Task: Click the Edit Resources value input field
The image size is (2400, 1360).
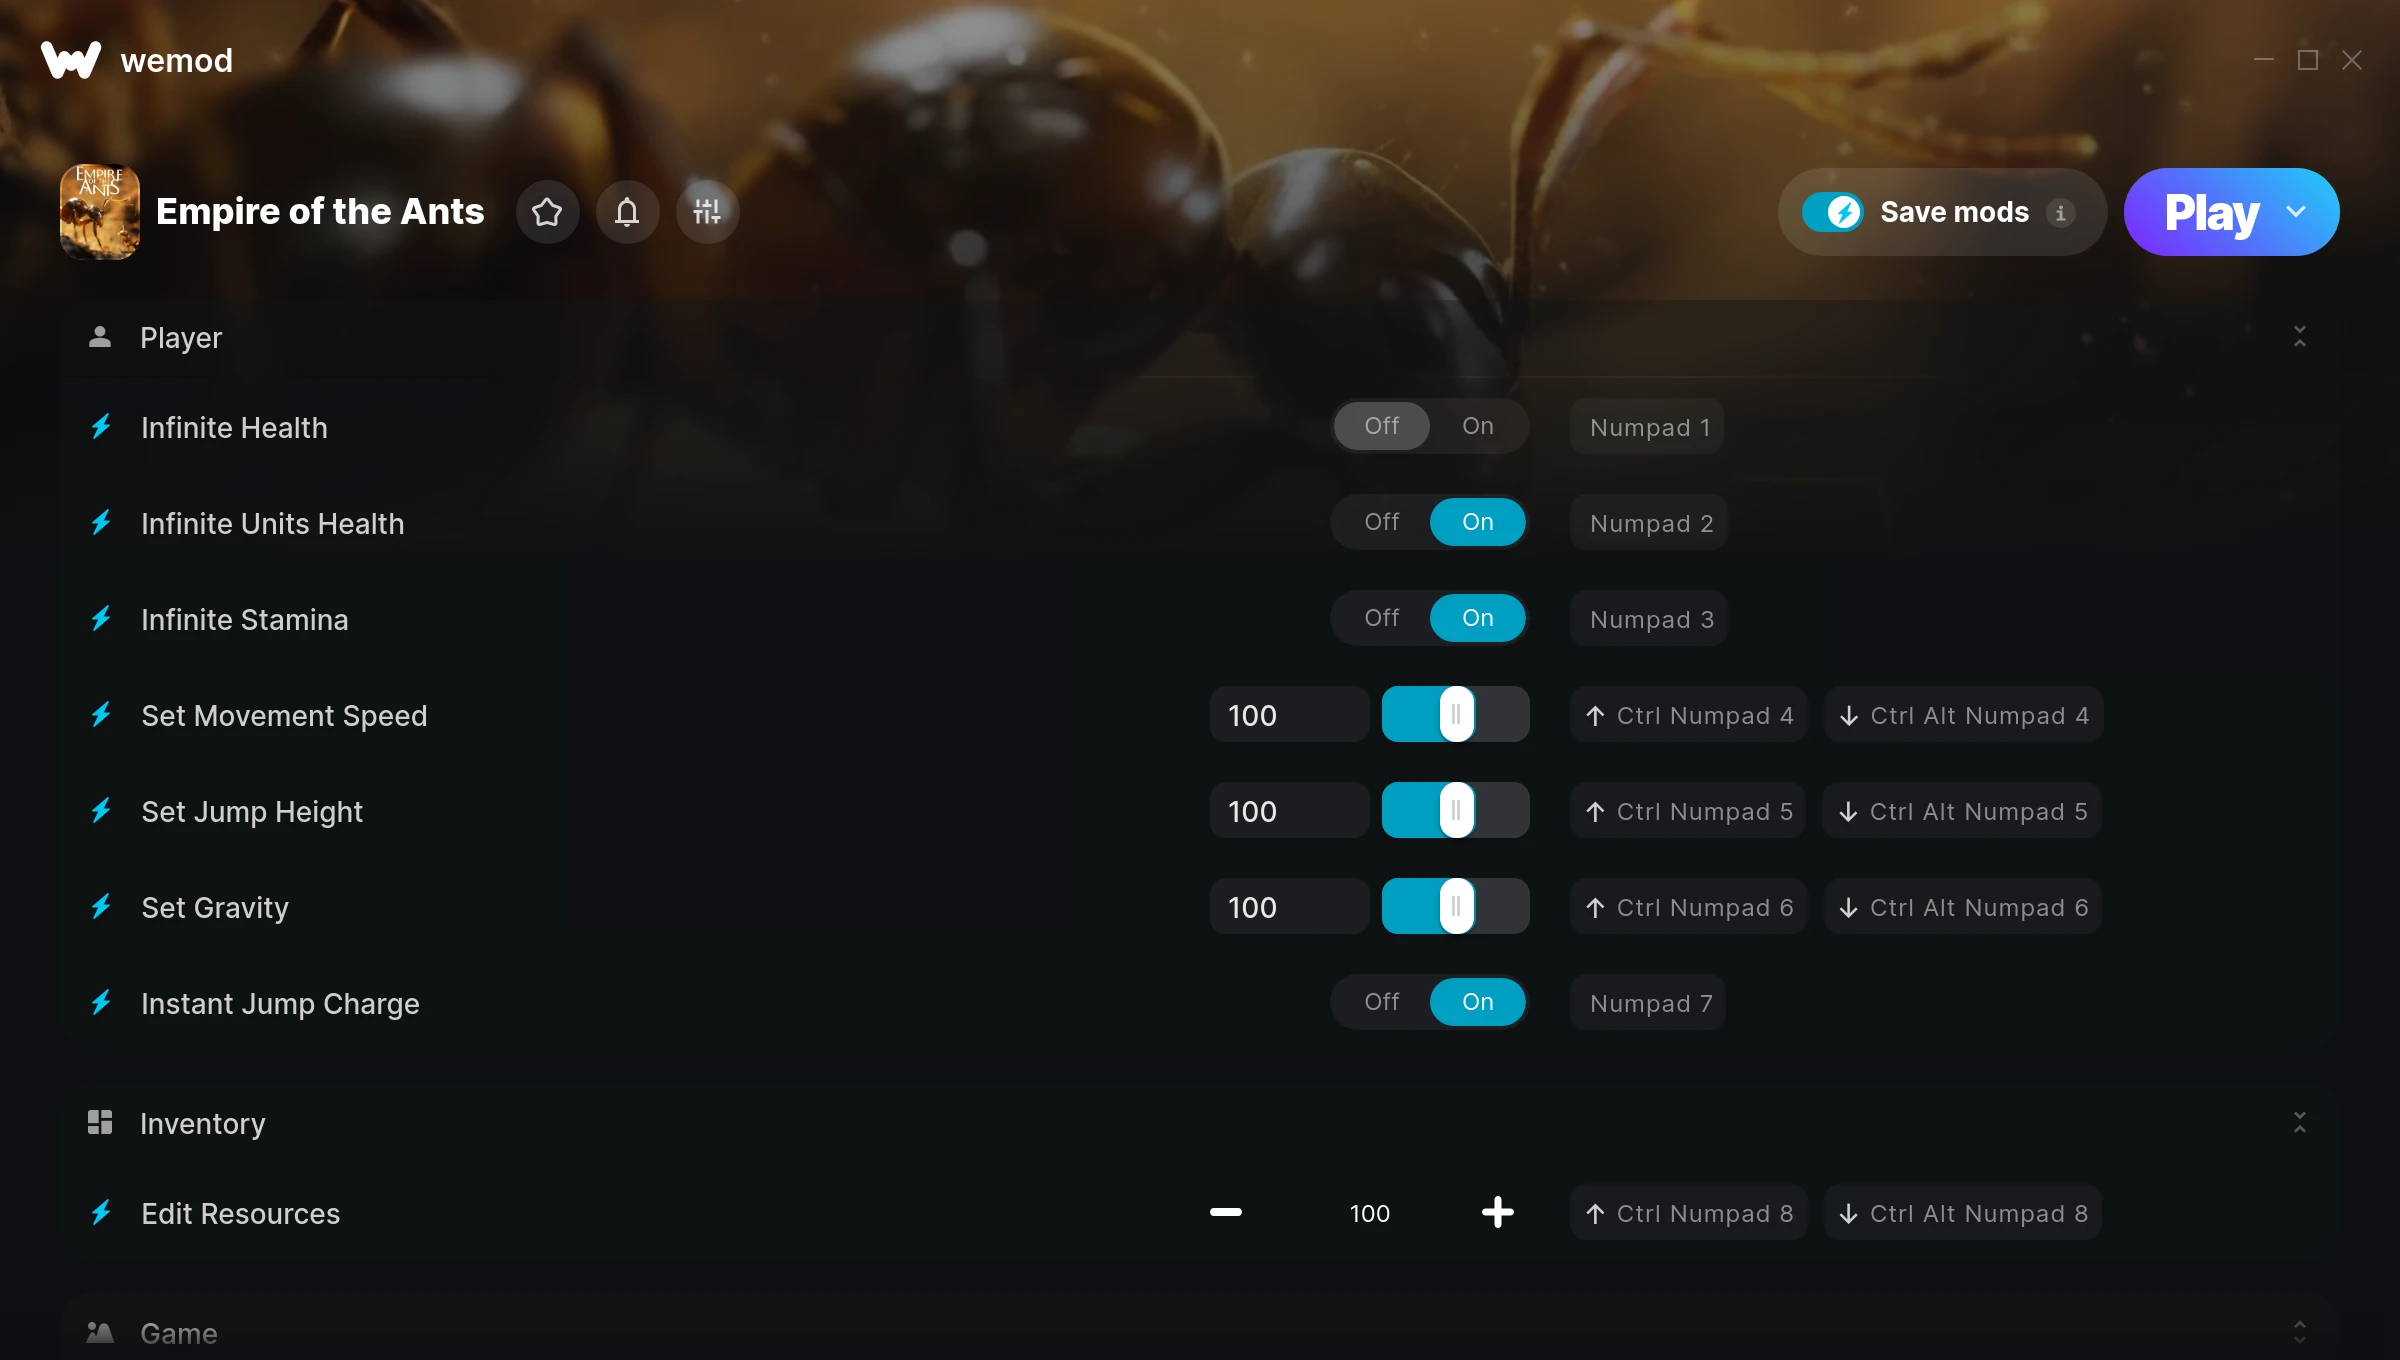Action: pos(1370,1213)
